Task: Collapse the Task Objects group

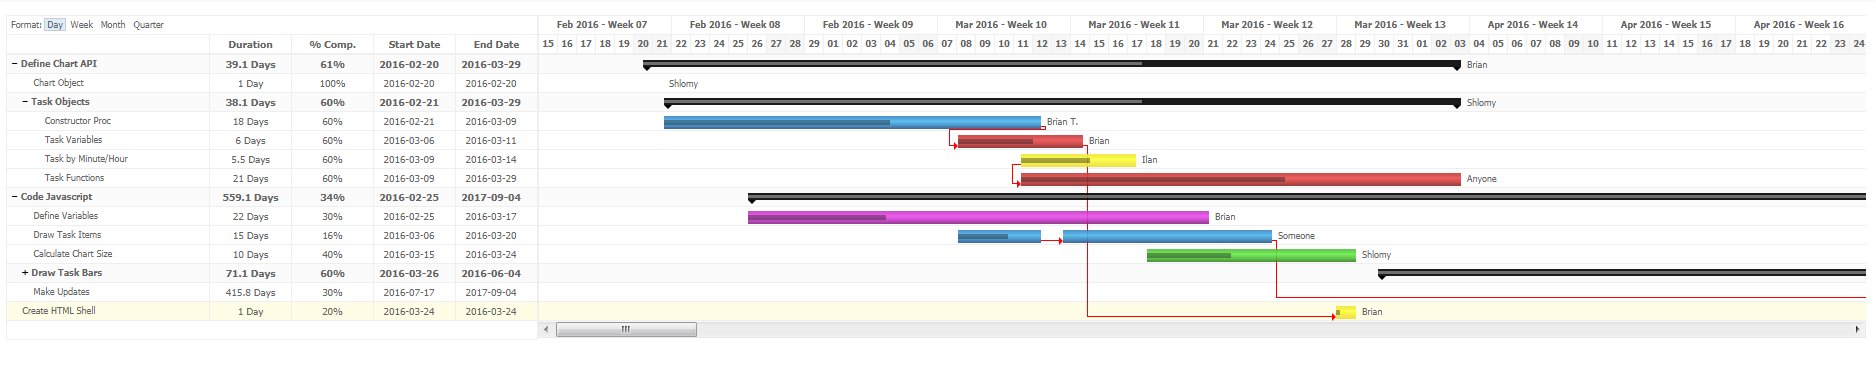Action: tap(25, 102)
